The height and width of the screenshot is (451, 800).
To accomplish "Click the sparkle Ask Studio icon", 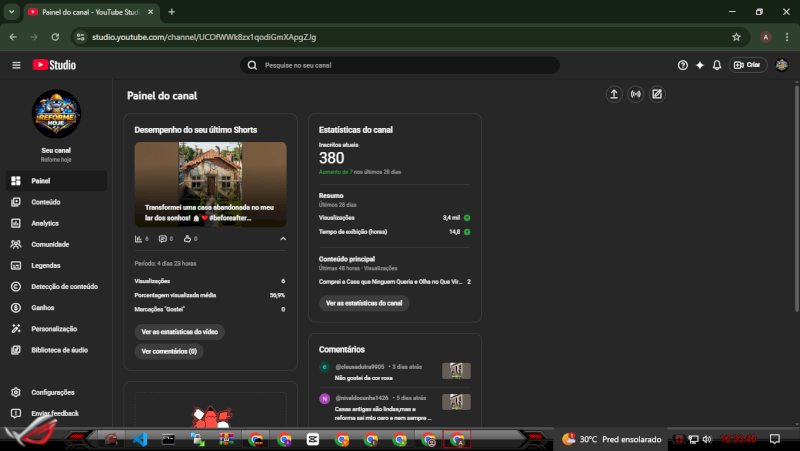I will 700,65.
